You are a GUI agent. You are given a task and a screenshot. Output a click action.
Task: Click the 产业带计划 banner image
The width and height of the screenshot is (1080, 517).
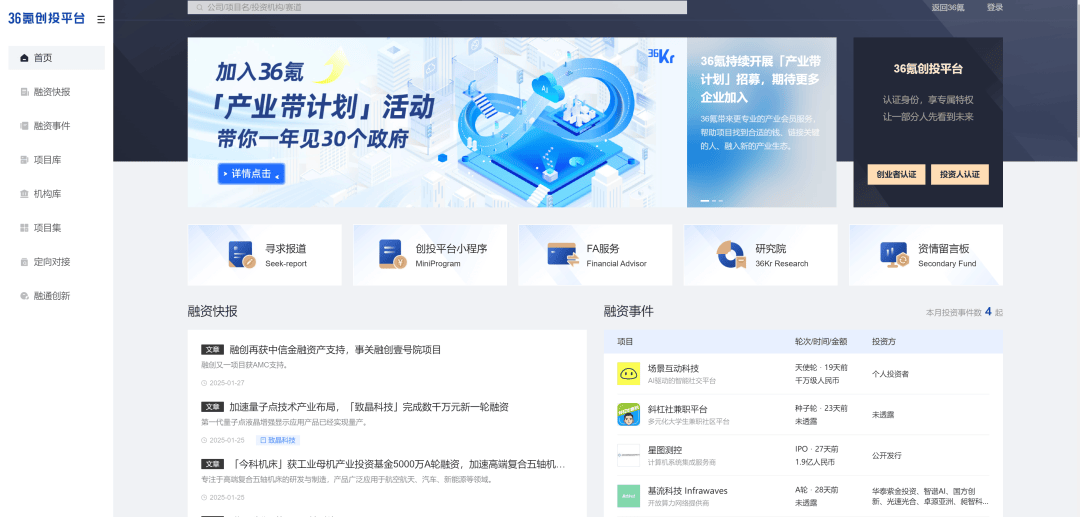point(437,123)
